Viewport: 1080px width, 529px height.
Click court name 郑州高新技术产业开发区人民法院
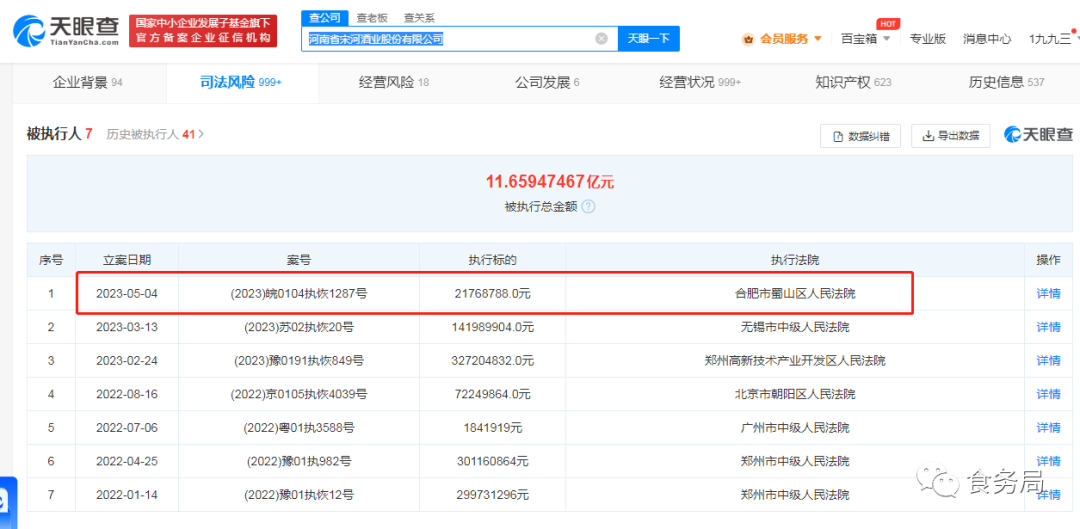[x=795, y=360]
